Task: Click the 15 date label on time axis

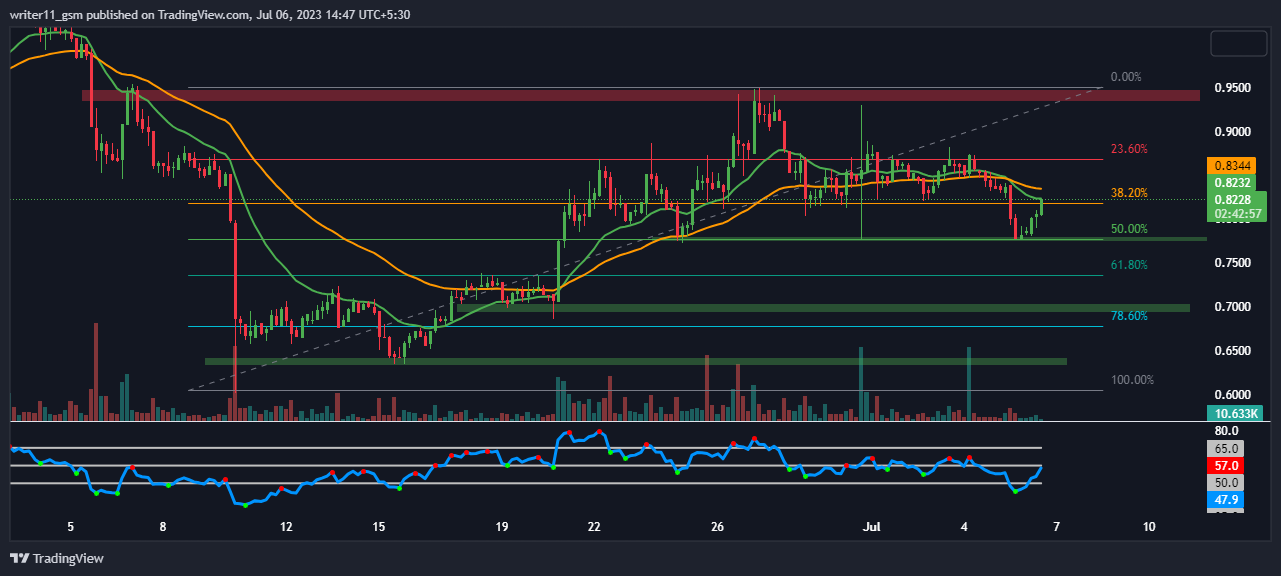Action: pyautogui.click(x=378, y=526)
